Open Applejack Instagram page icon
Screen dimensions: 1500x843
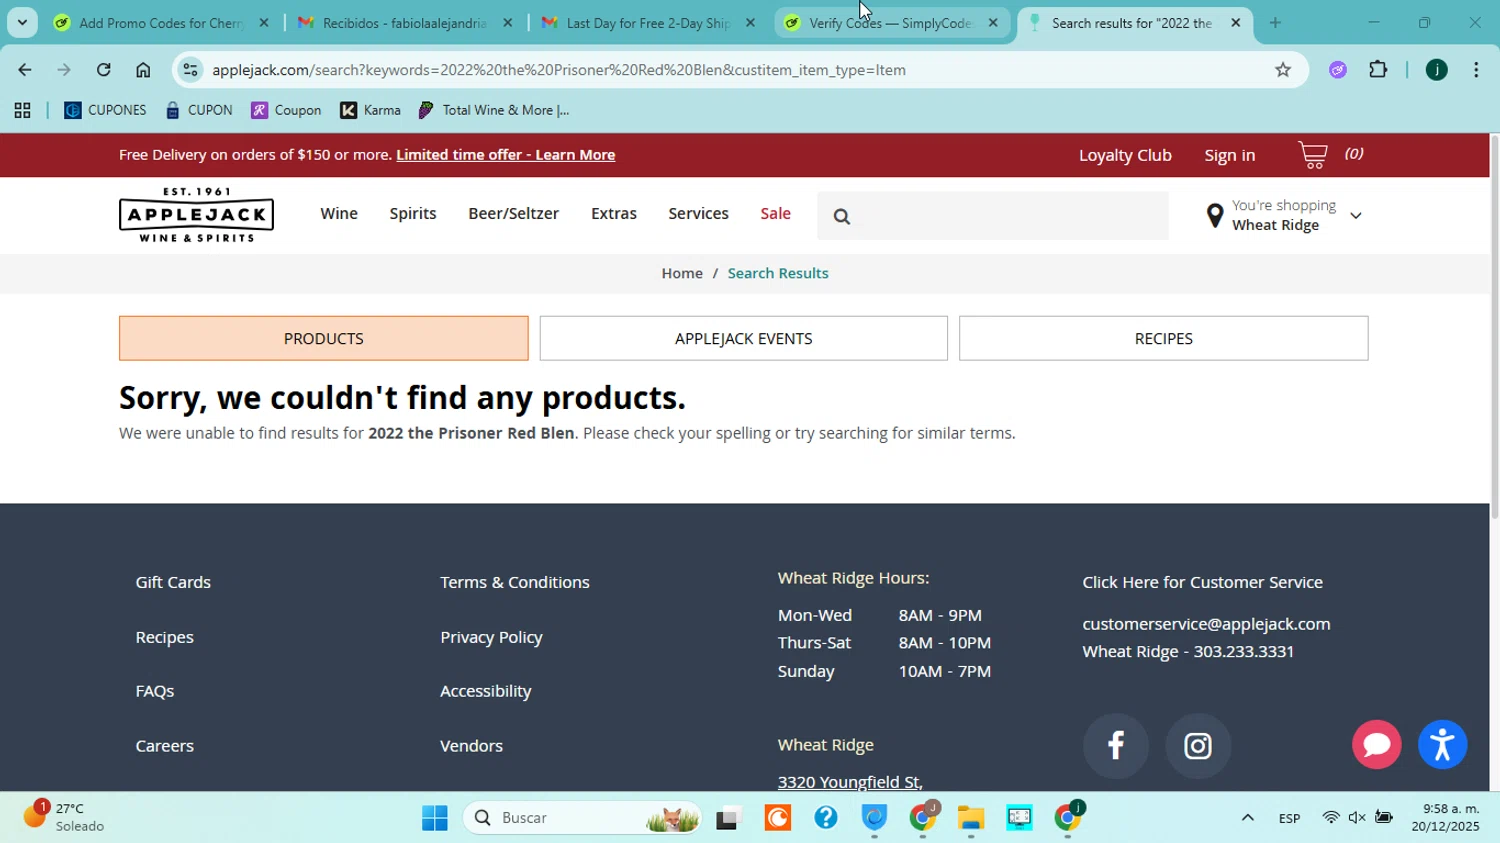(1197, 746)
